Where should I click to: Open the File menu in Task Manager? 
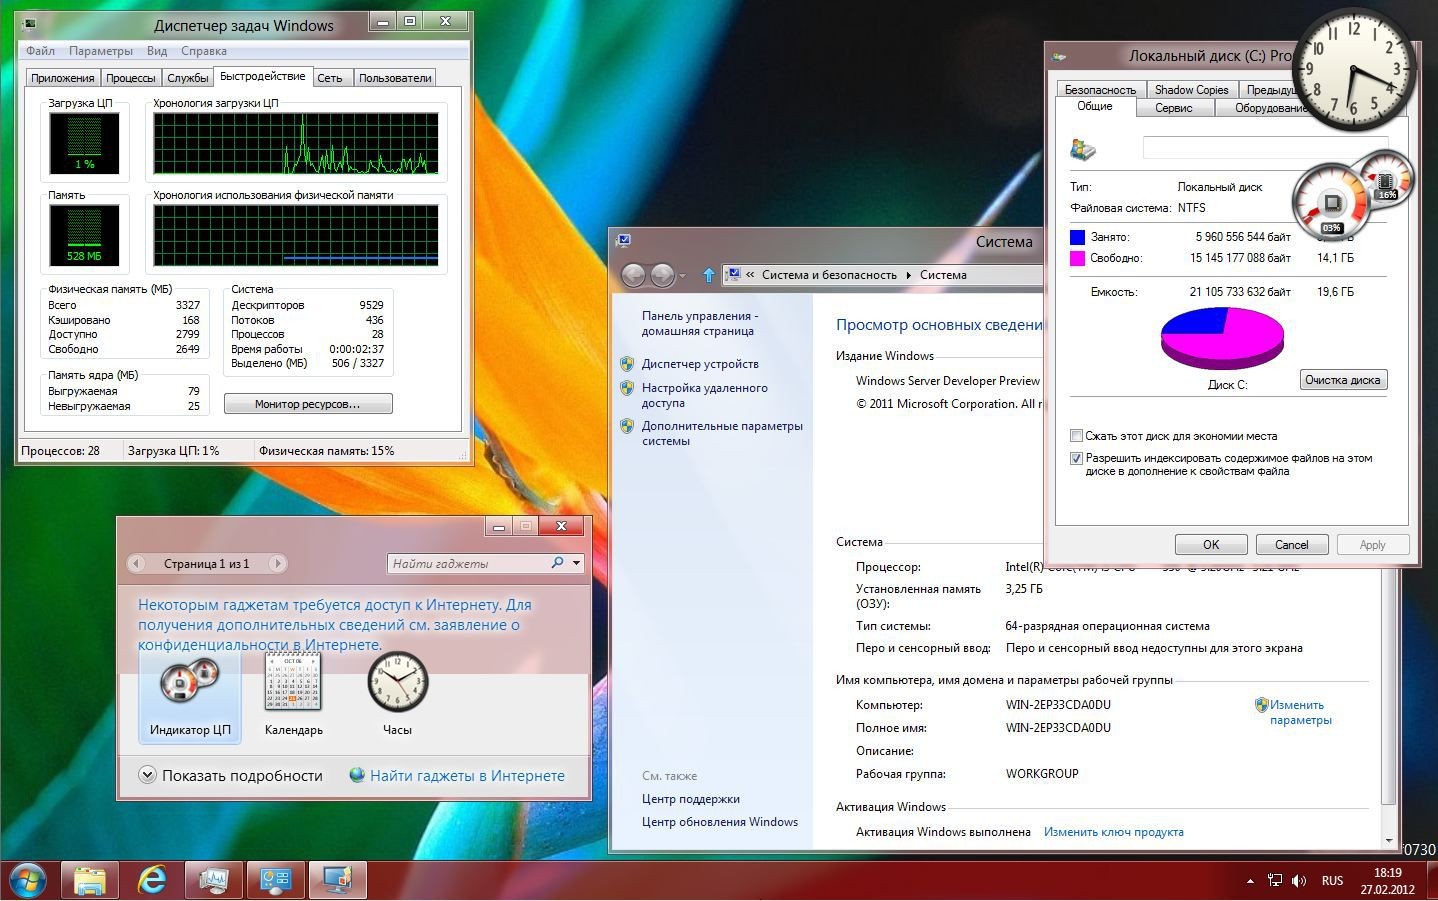pos(40,51)
